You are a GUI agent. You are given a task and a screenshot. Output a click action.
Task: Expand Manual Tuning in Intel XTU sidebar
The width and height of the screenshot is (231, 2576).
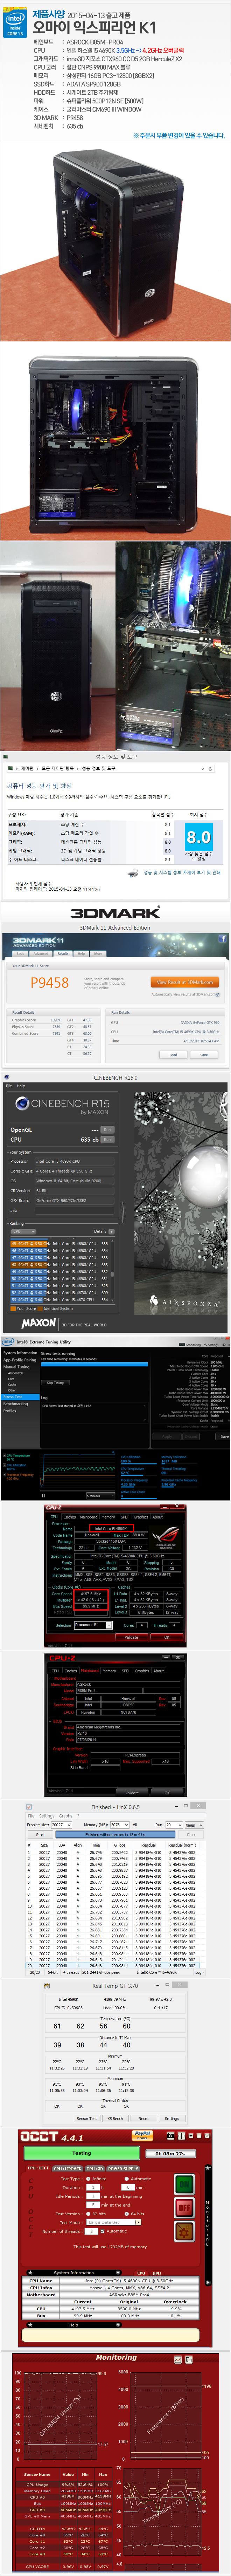16,1367
